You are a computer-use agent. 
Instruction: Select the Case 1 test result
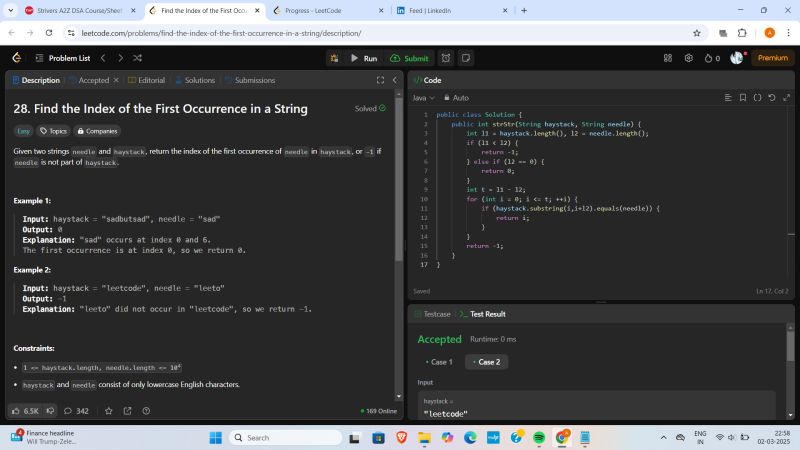tap(438, 362)
